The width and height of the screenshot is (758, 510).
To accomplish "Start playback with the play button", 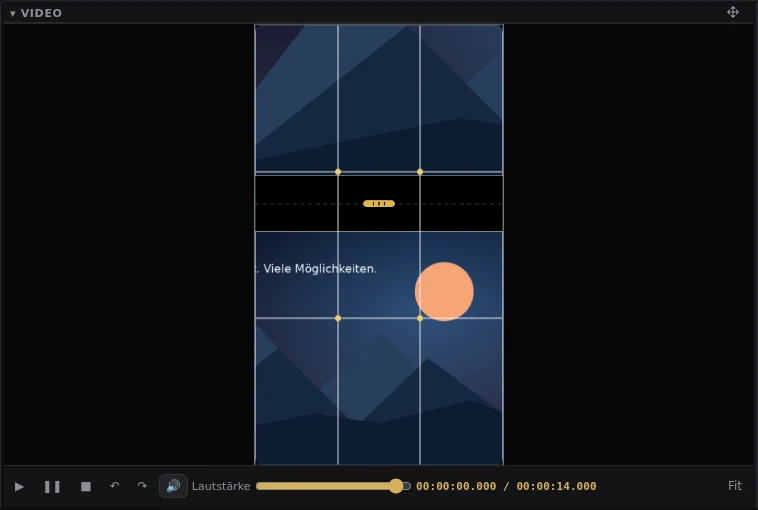I will point(19,486).
